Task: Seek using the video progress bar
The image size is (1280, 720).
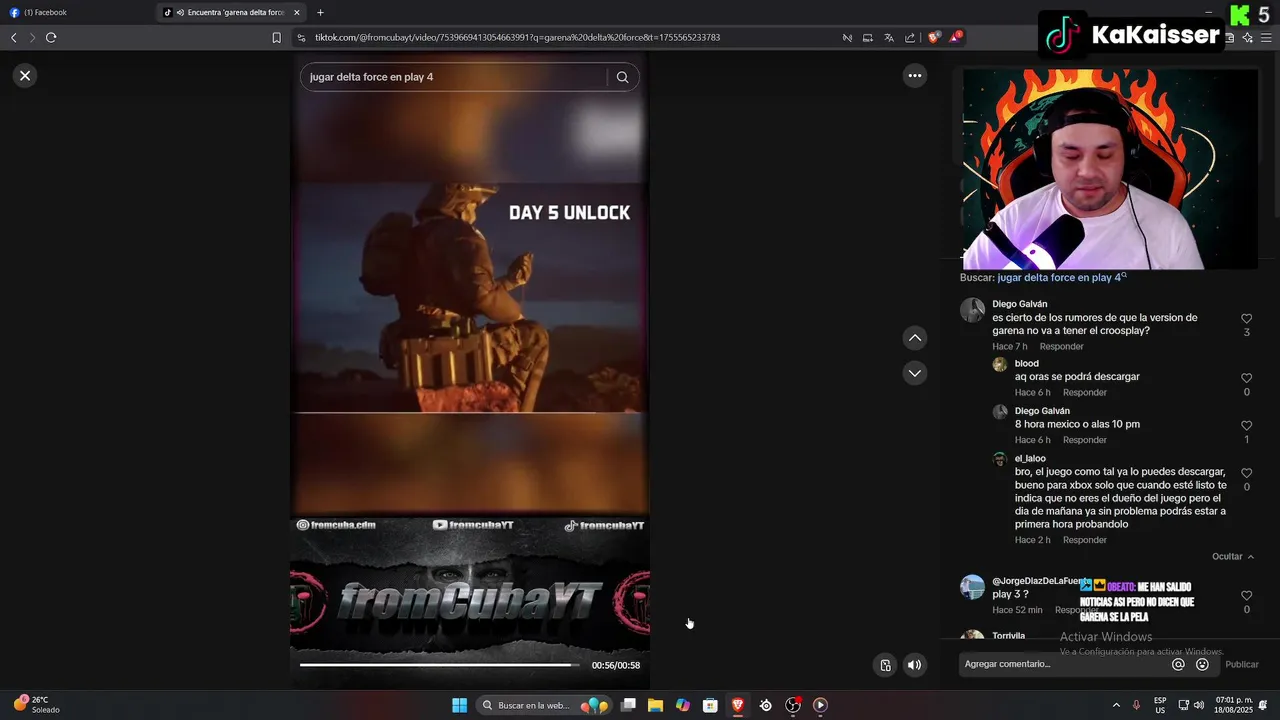Action: pos(440,665)
